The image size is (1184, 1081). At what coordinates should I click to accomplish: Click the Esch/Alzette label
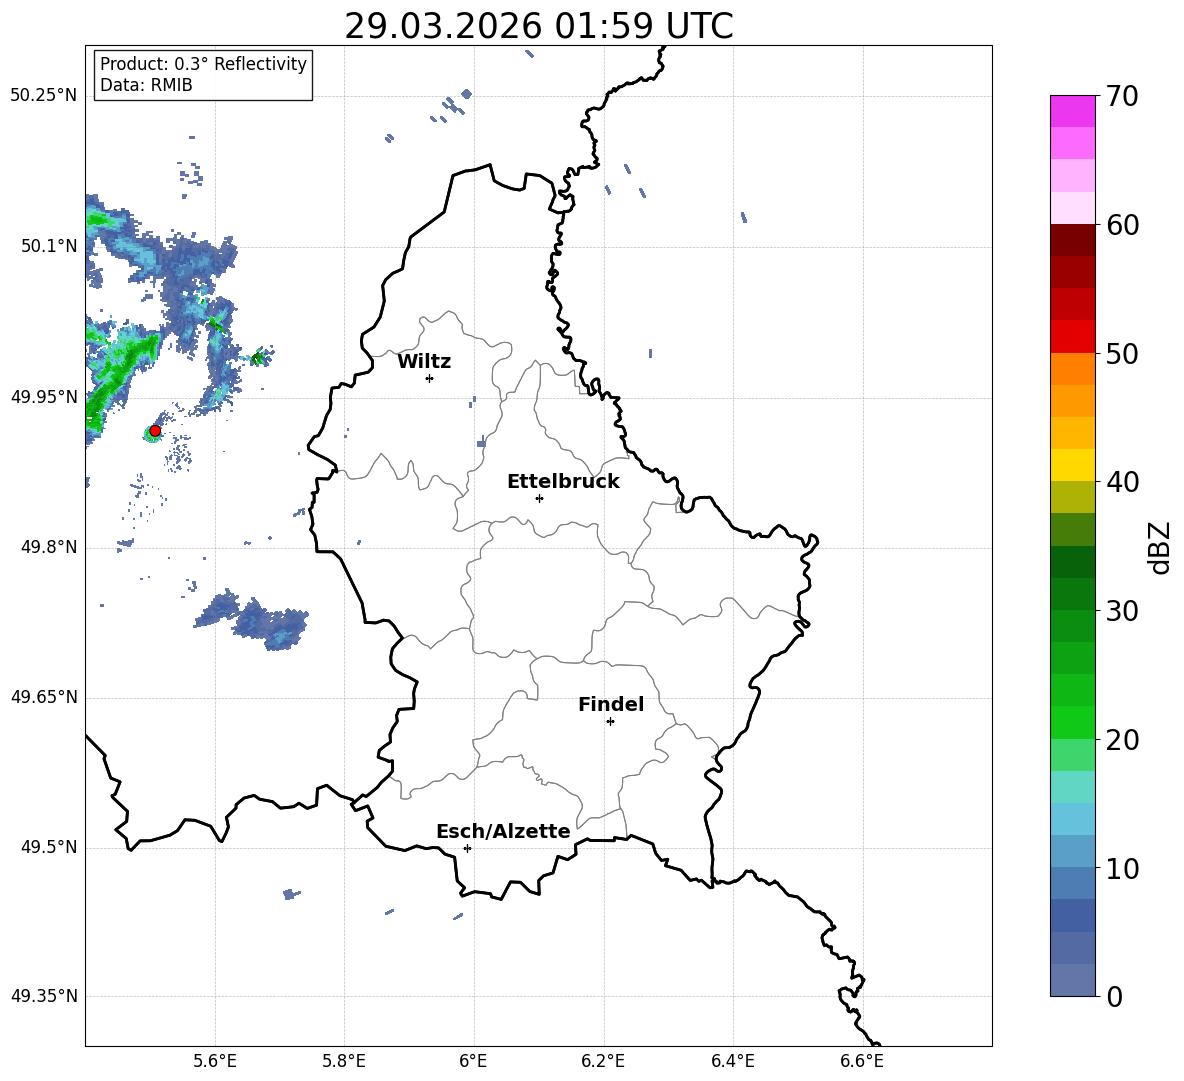(503, 831)
